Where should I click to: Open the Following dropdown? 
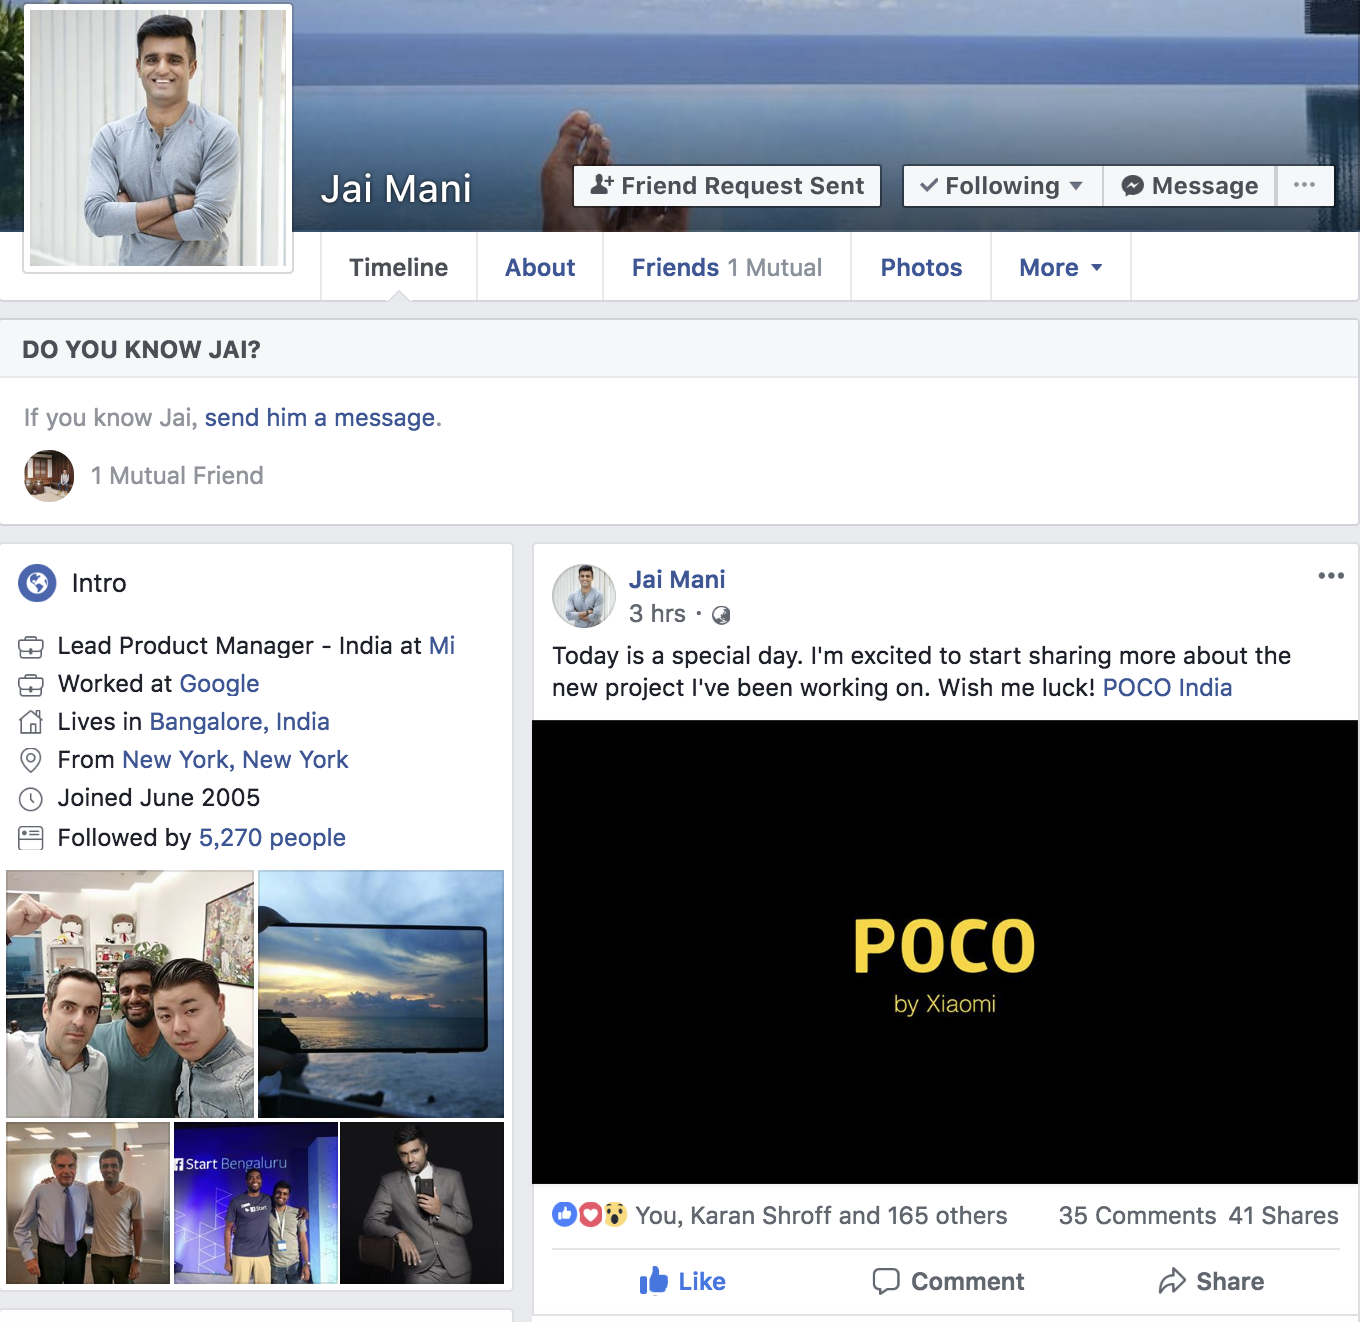tap(1003, 186)
